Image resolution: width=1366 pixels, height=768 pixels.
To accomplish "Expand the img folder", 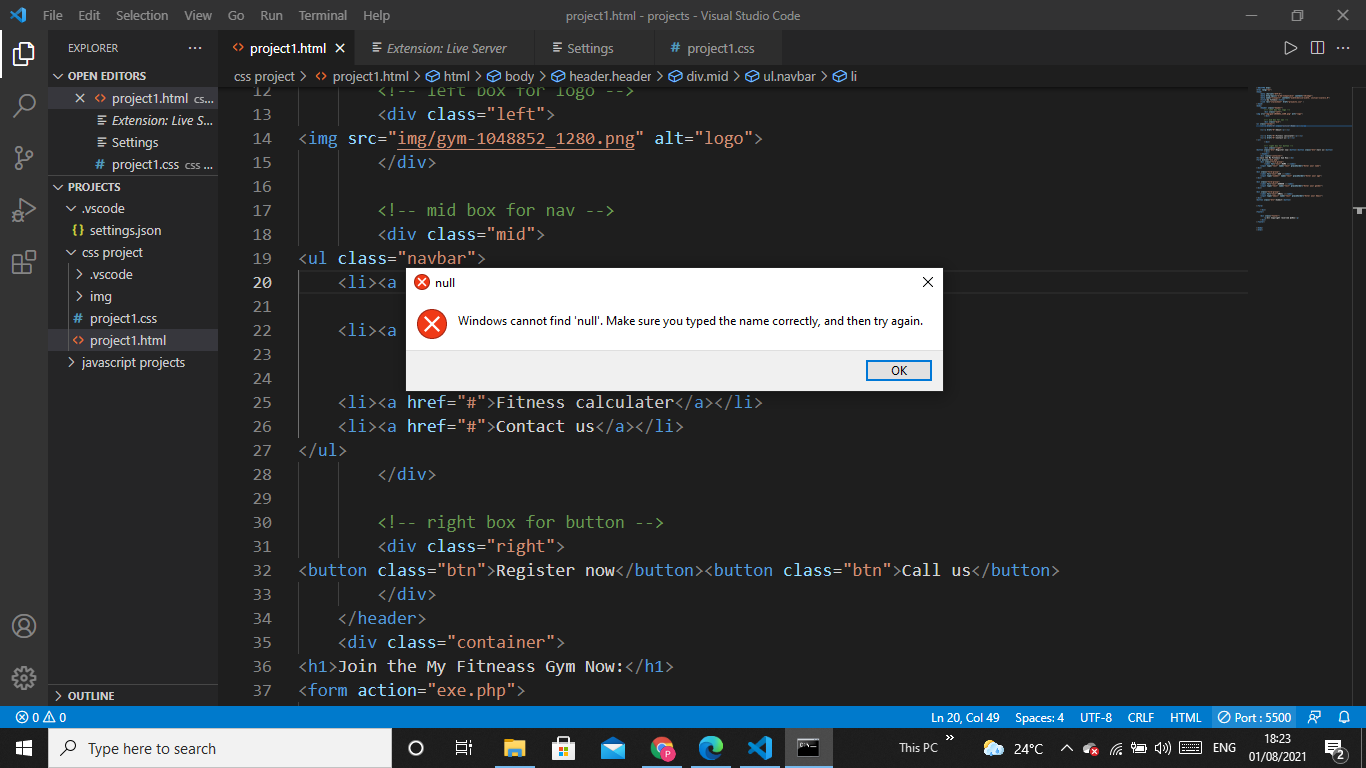I will pos(100,296).
